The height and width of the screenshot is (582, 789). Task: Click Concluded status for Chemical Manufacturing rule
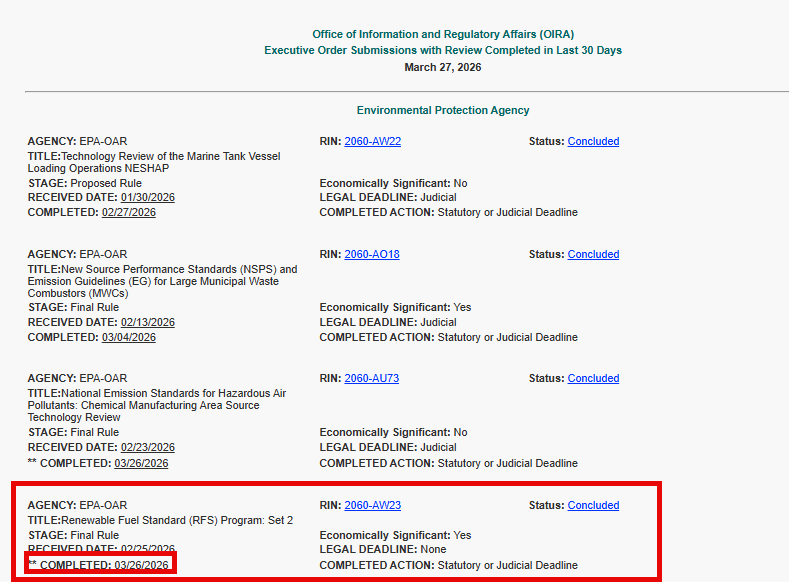593,378
